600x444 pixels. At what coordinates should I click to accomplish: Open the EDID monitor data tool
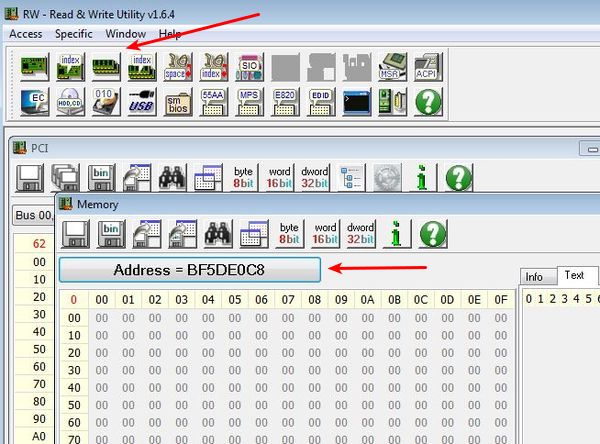(321, 102)
